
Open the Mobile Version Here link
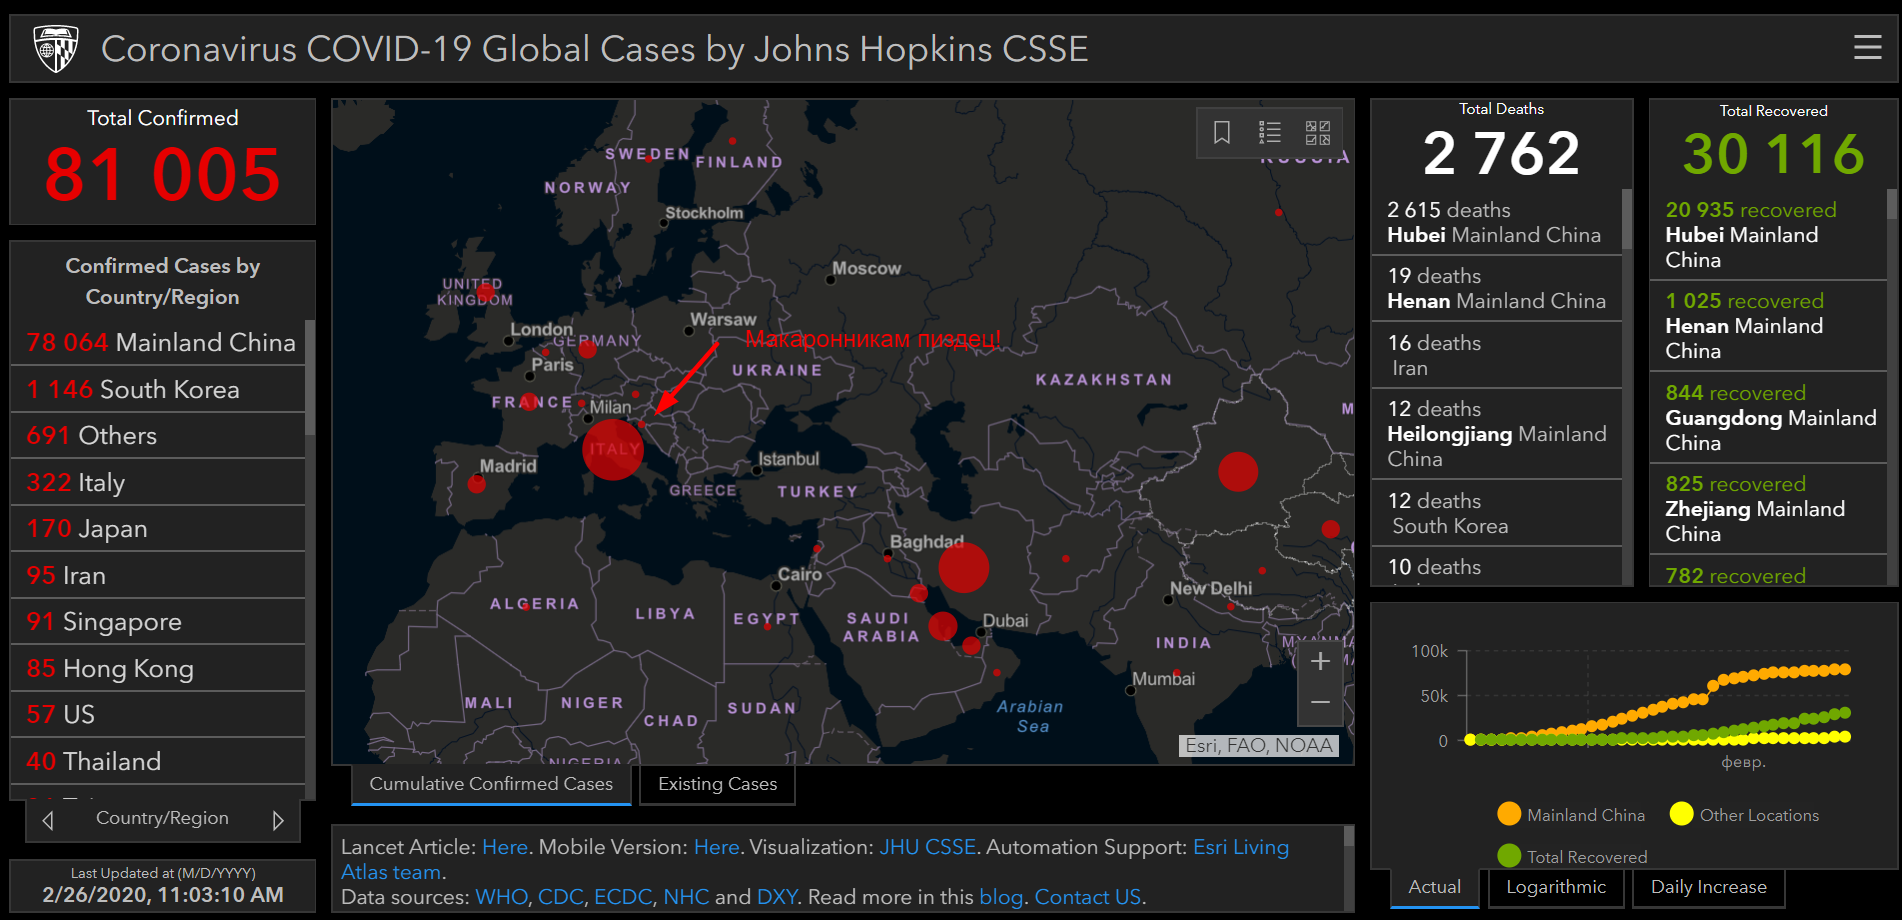point(716,847)
